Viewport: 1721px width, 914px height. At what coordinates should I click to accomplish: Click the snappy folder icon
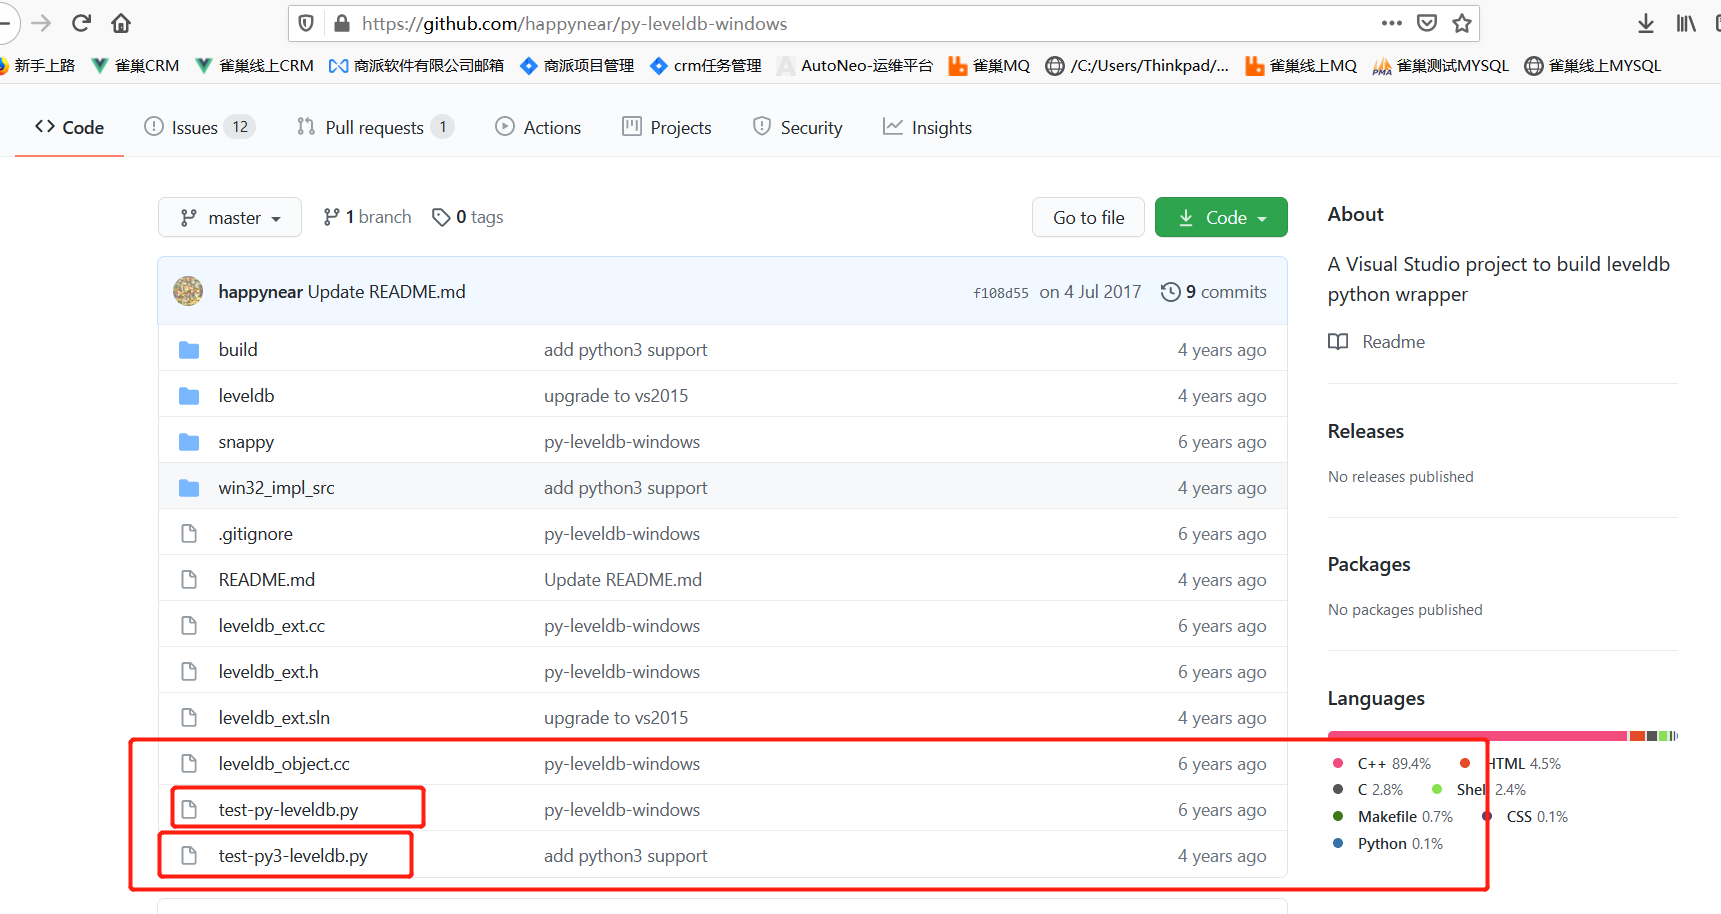189,441
